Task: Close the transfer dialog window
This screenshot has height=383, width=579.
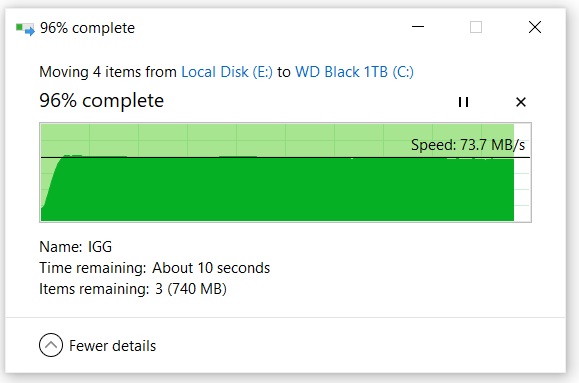Action: [x=535, y=27]
